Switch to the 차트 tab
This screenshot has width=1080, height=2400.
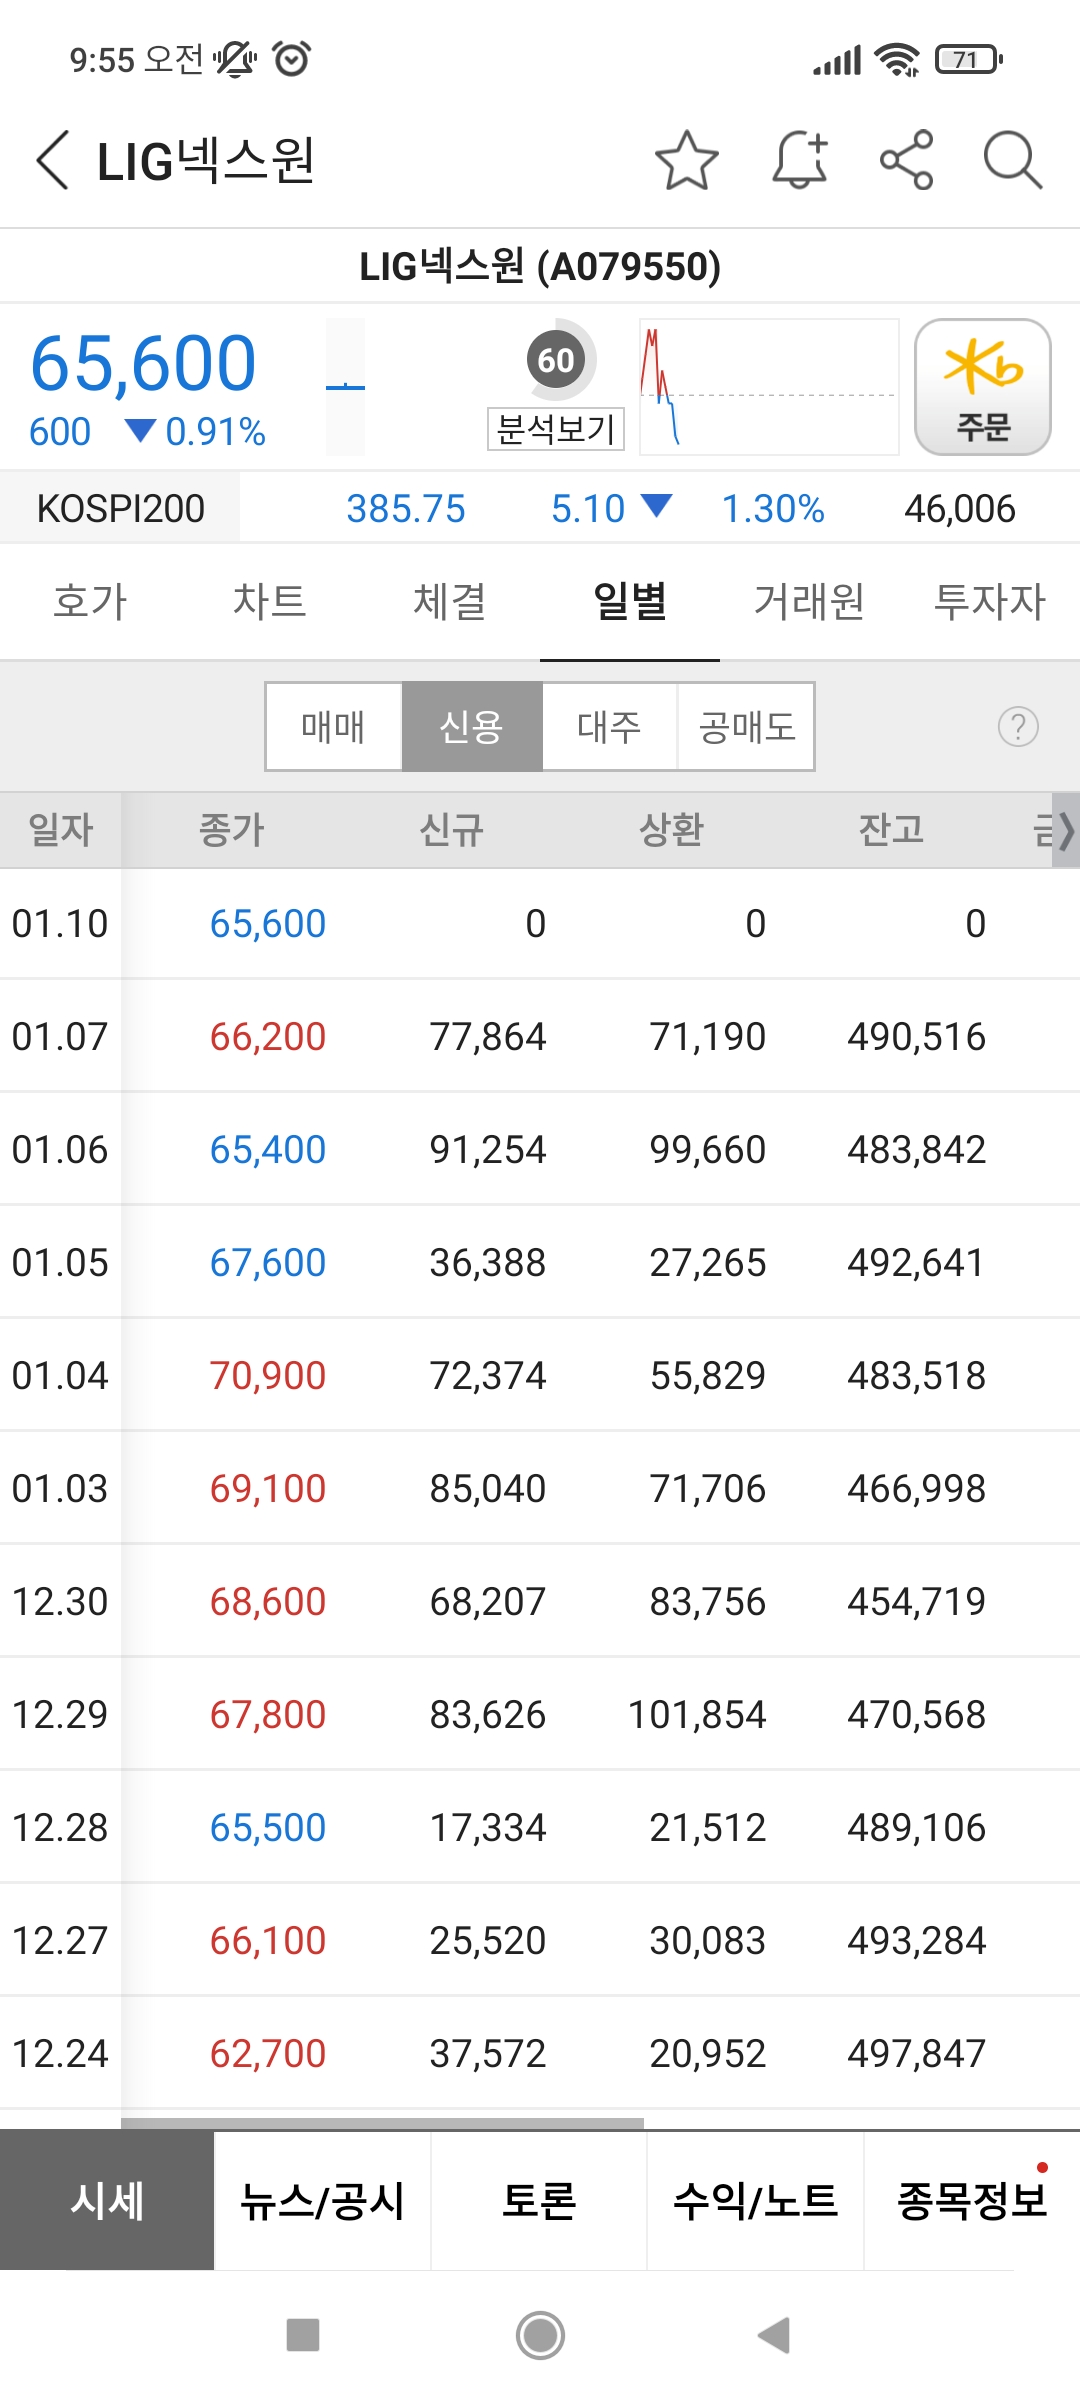click(270, 601)
